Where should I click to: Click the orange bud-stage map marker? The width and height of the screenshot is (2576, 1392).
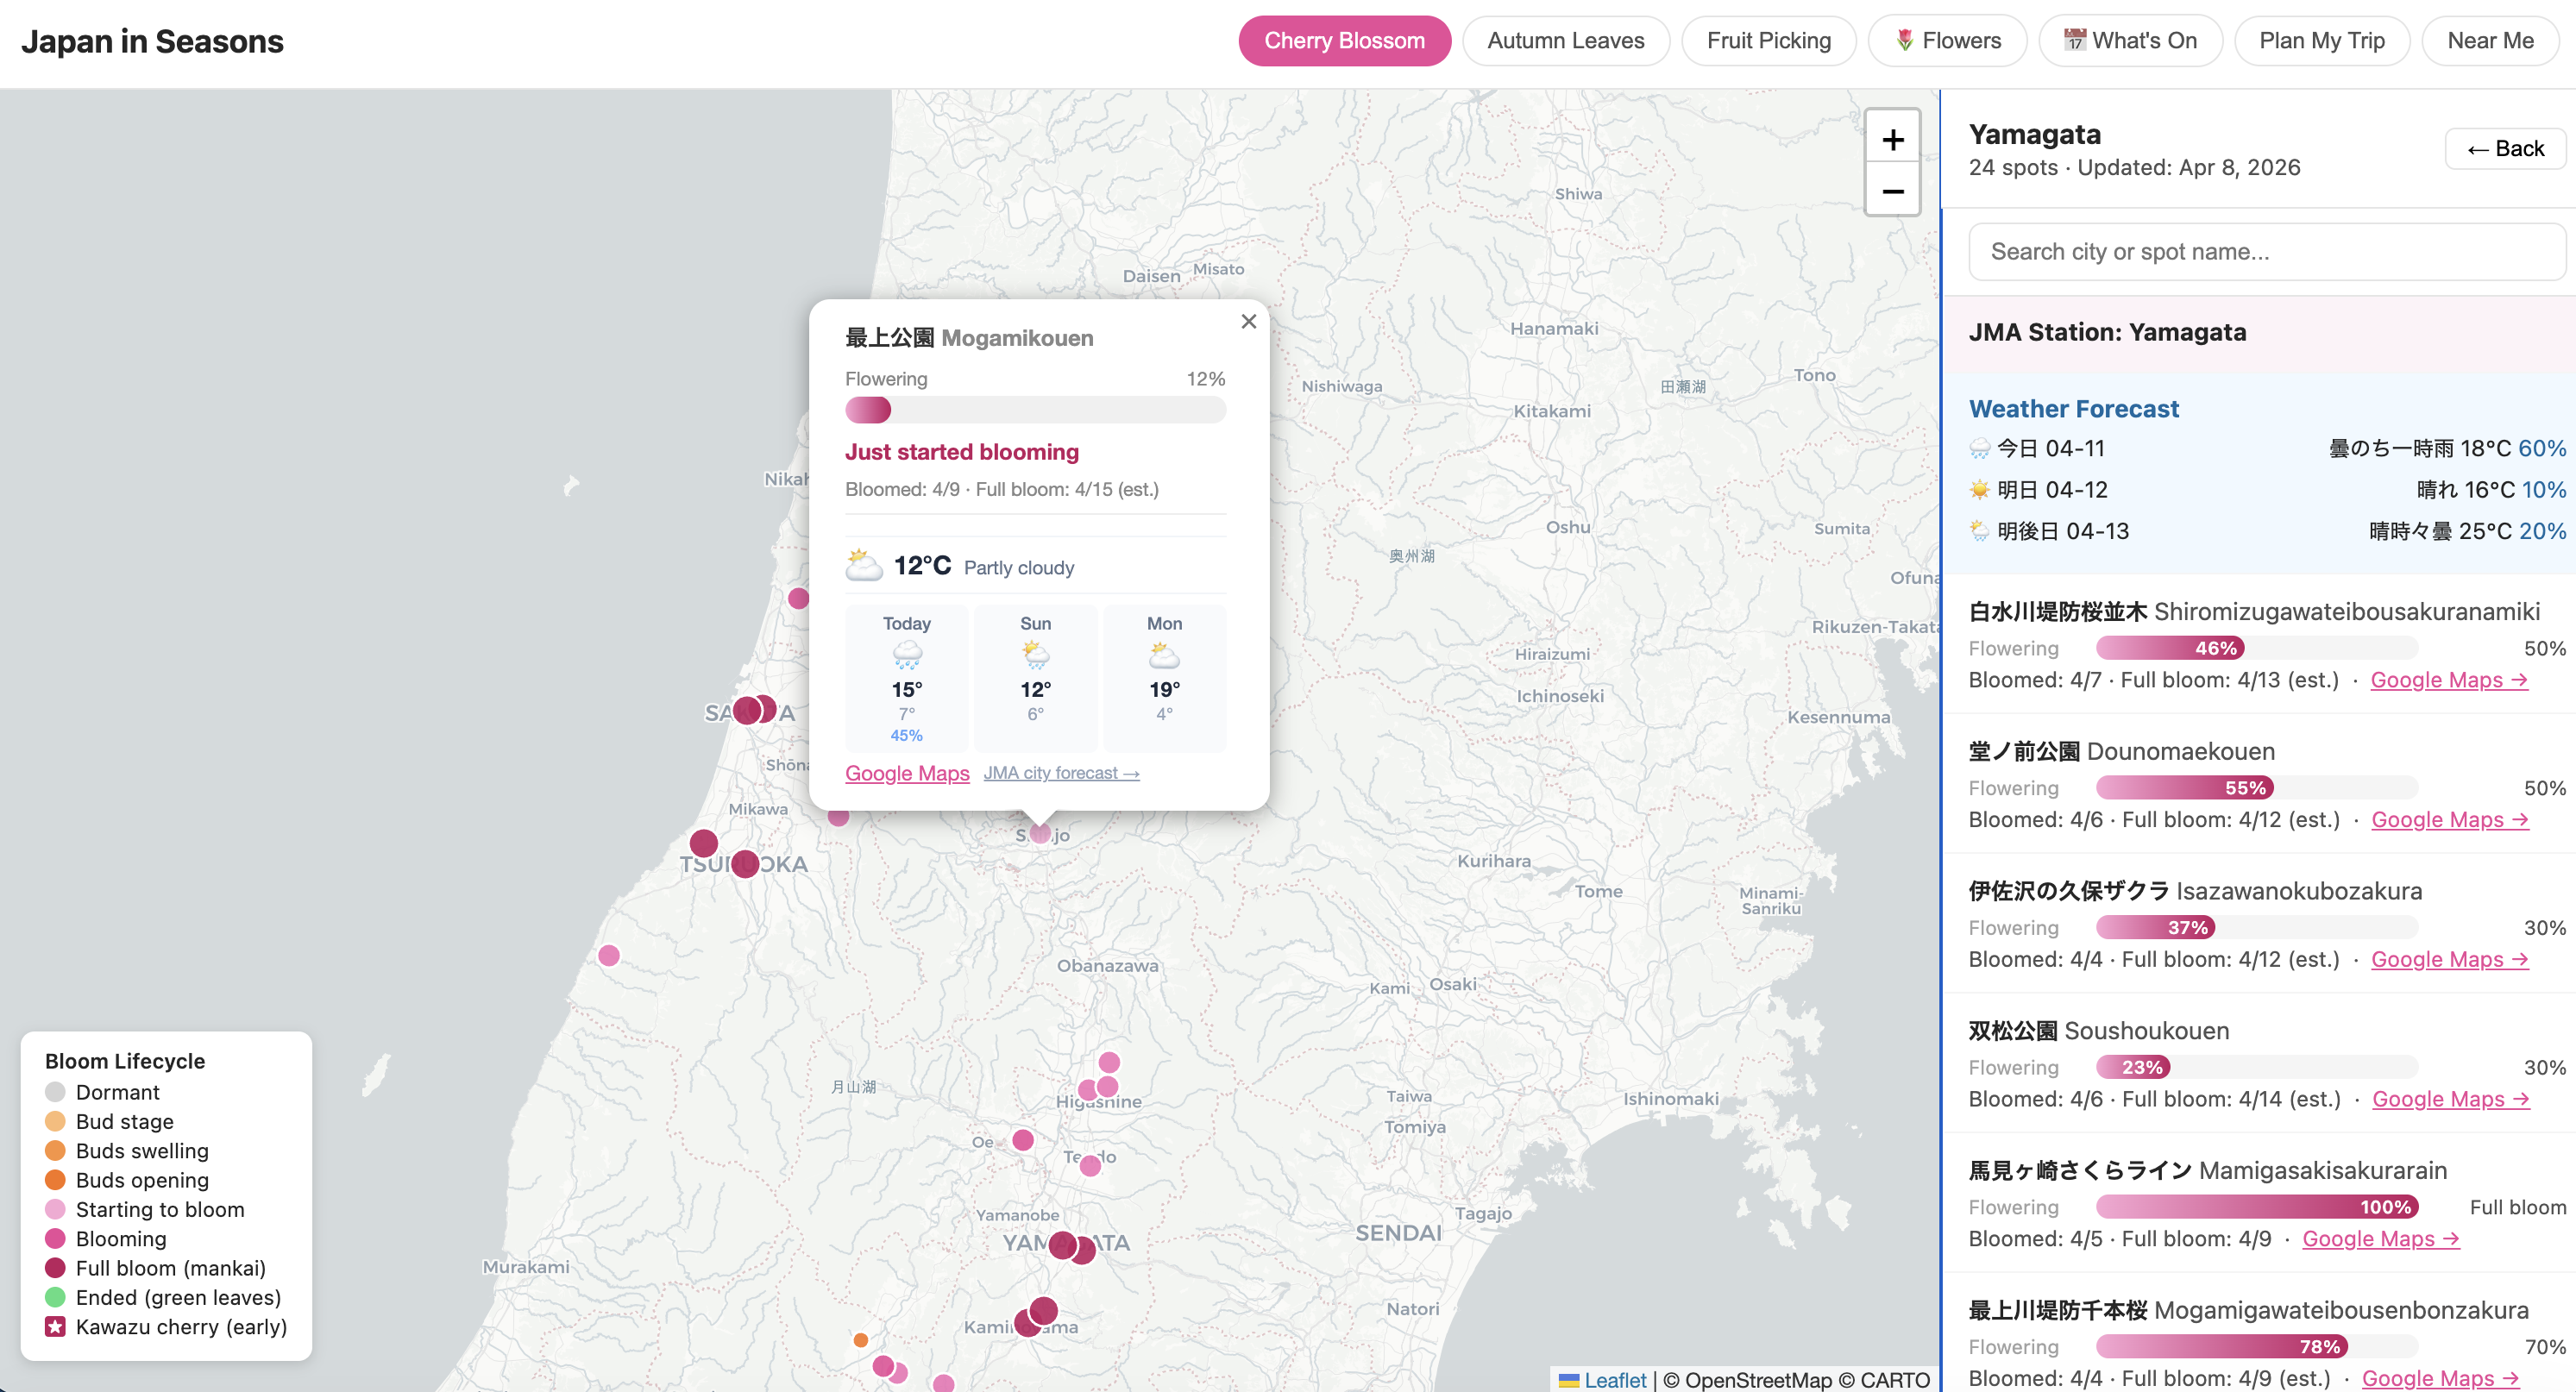pyautogui.click(x=860, y=1339)
